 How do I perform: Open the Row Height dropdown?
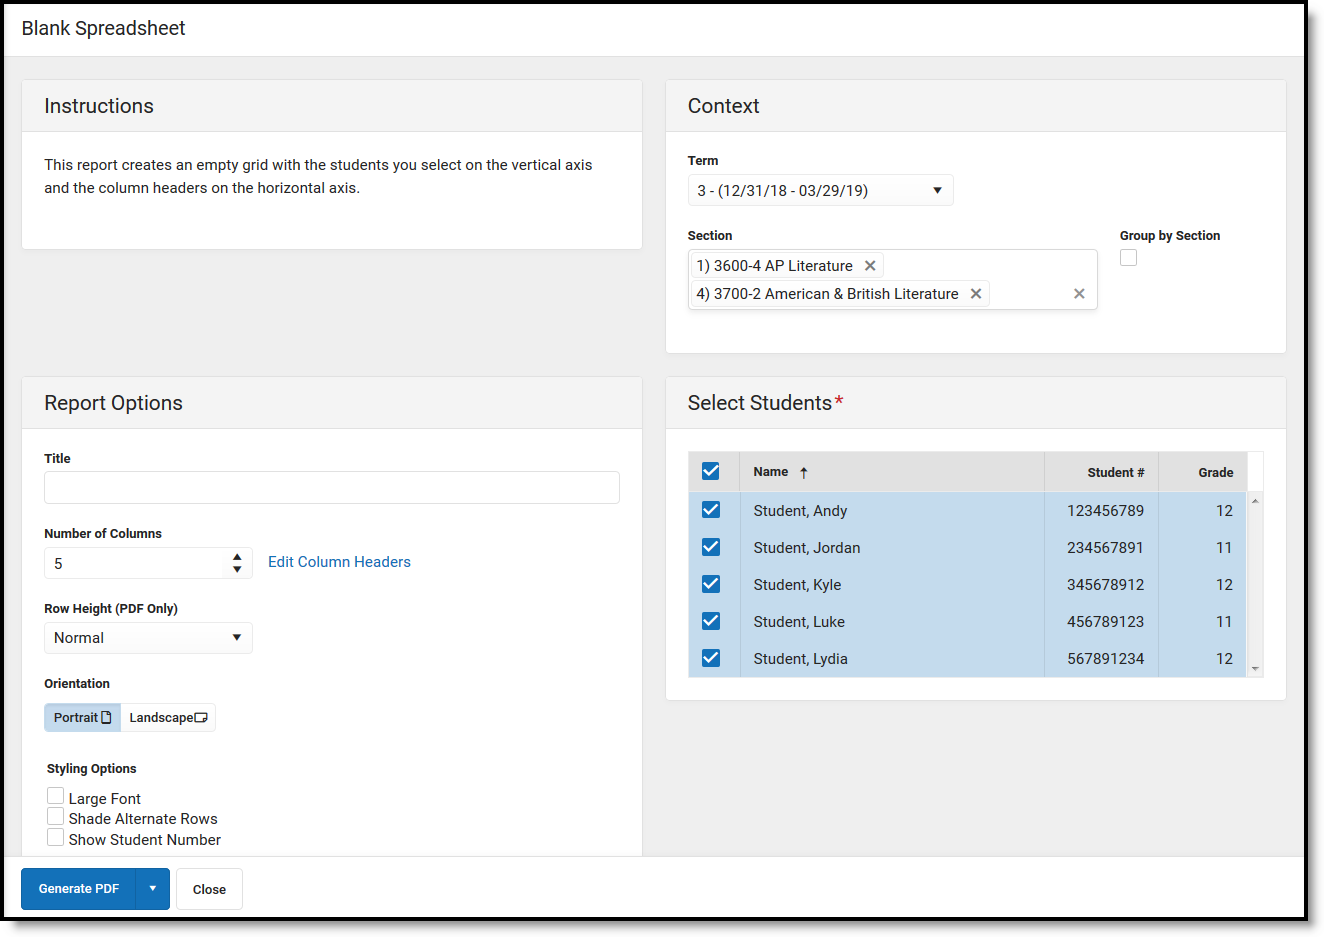coord(148,638)
